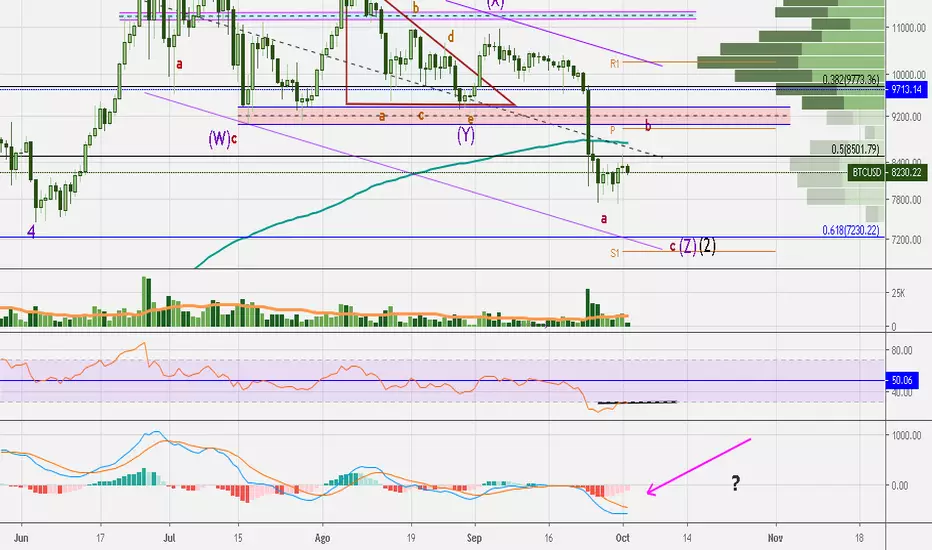This screenshot has width=932, height=550.
Task: Click the purple (Z) wave label
Action: (x=688, y=246)
